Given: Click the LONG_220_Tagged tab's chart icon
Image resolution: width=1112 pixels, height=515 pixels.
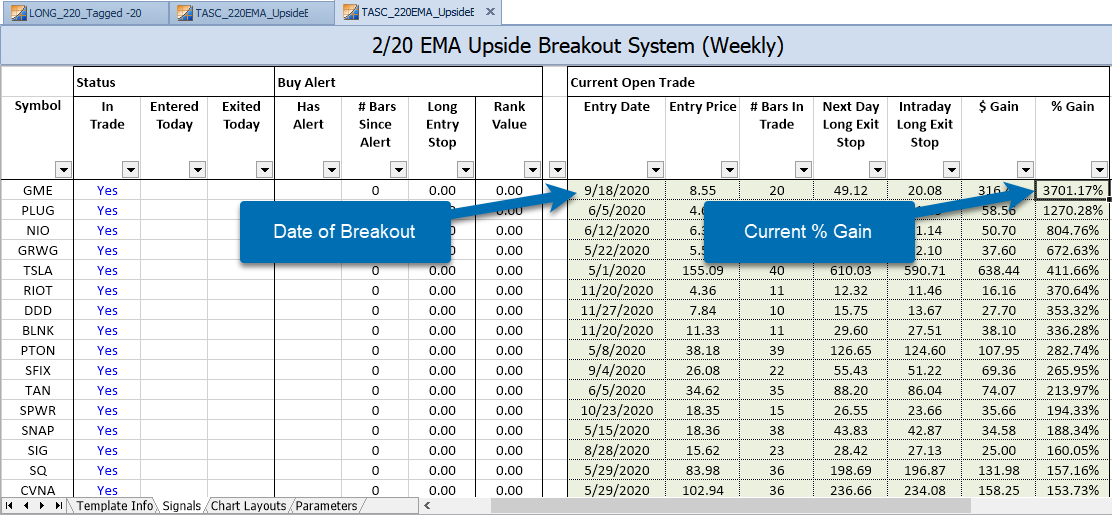Looking at the screenshot, I should [x=18, y=12].
